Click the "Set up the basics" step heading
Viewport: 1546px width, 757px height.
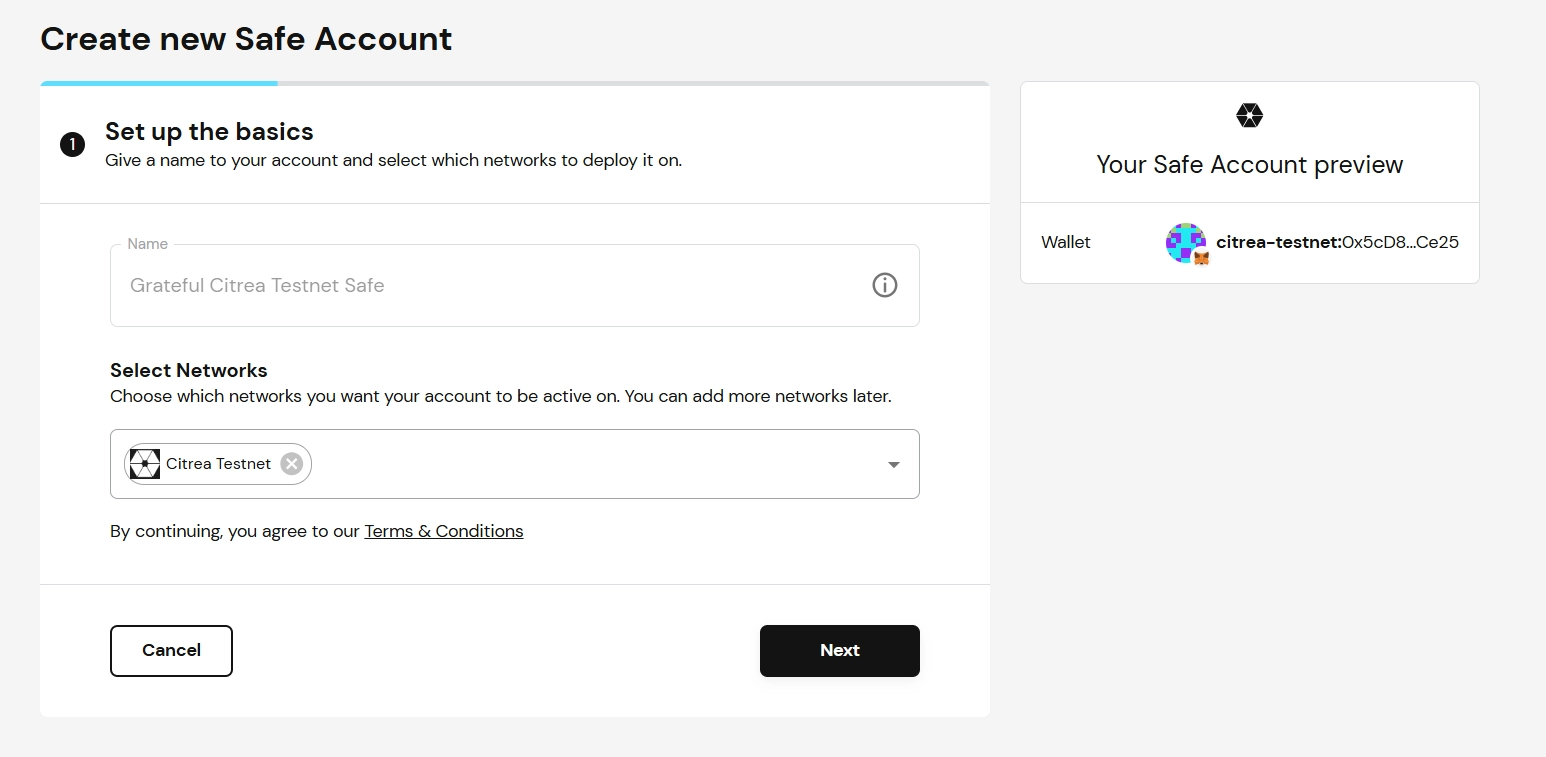pyautogui.click(x=209, y=132)
